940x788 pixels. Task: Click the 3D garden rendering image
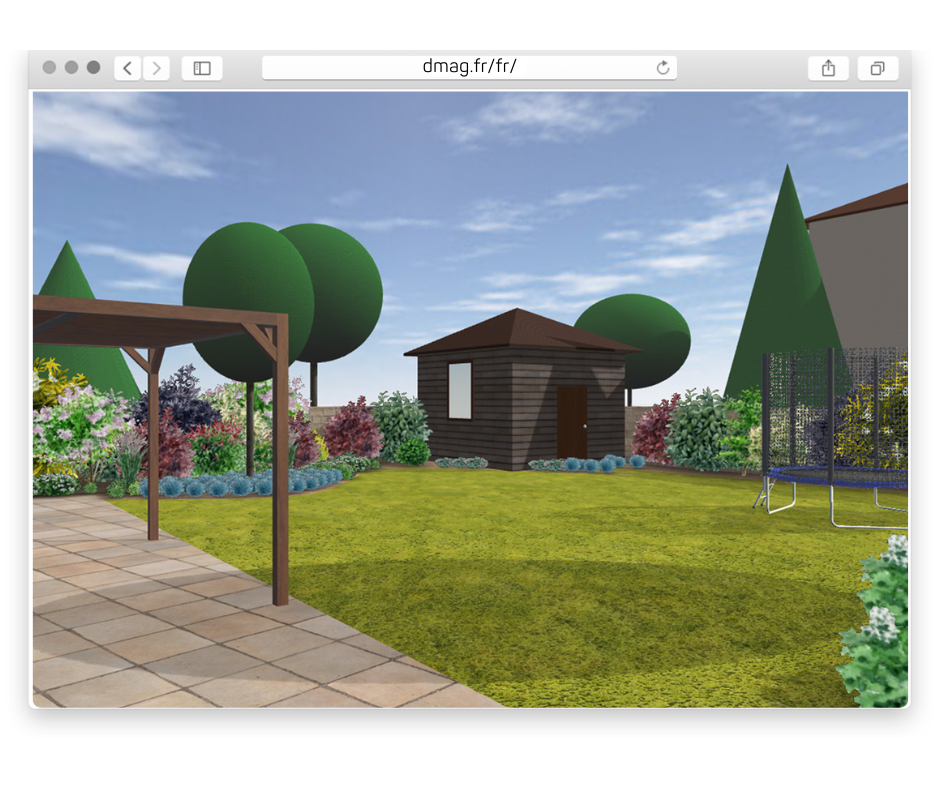pyautogui.click(x=471, y=399)
